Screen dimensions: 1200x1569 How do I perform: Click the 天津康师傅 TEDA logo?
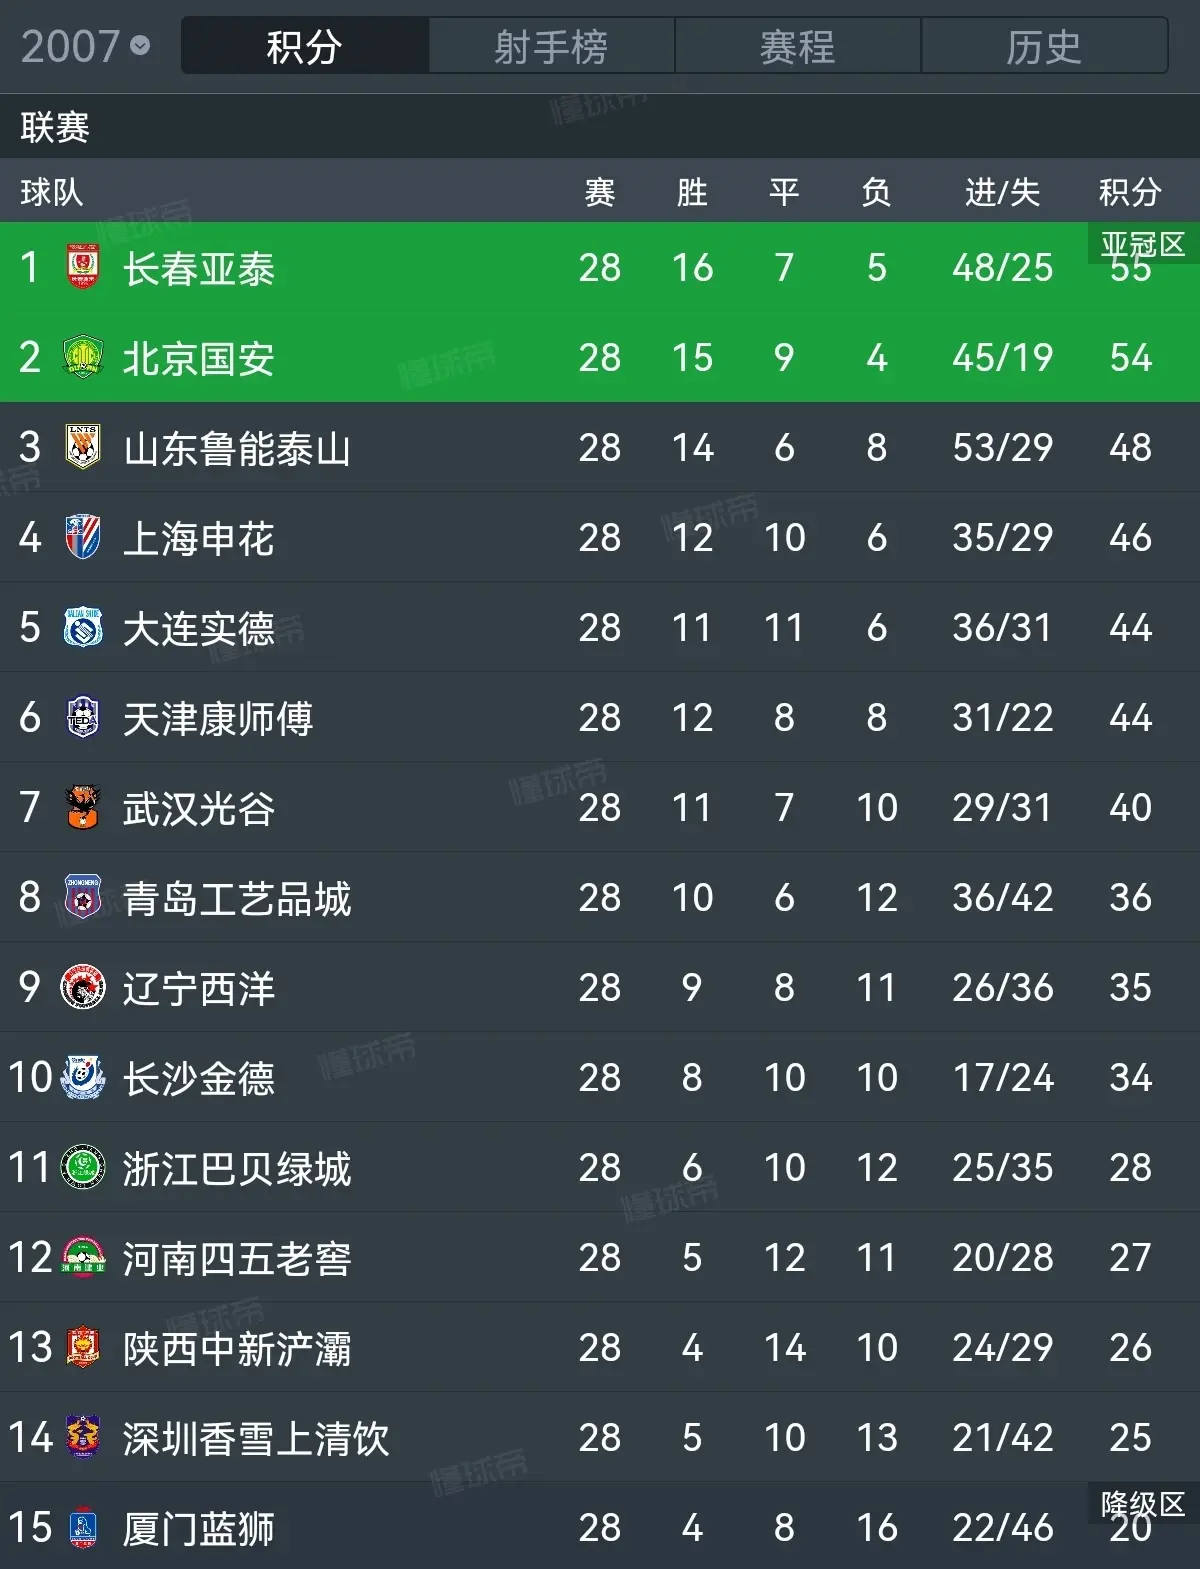83,717
